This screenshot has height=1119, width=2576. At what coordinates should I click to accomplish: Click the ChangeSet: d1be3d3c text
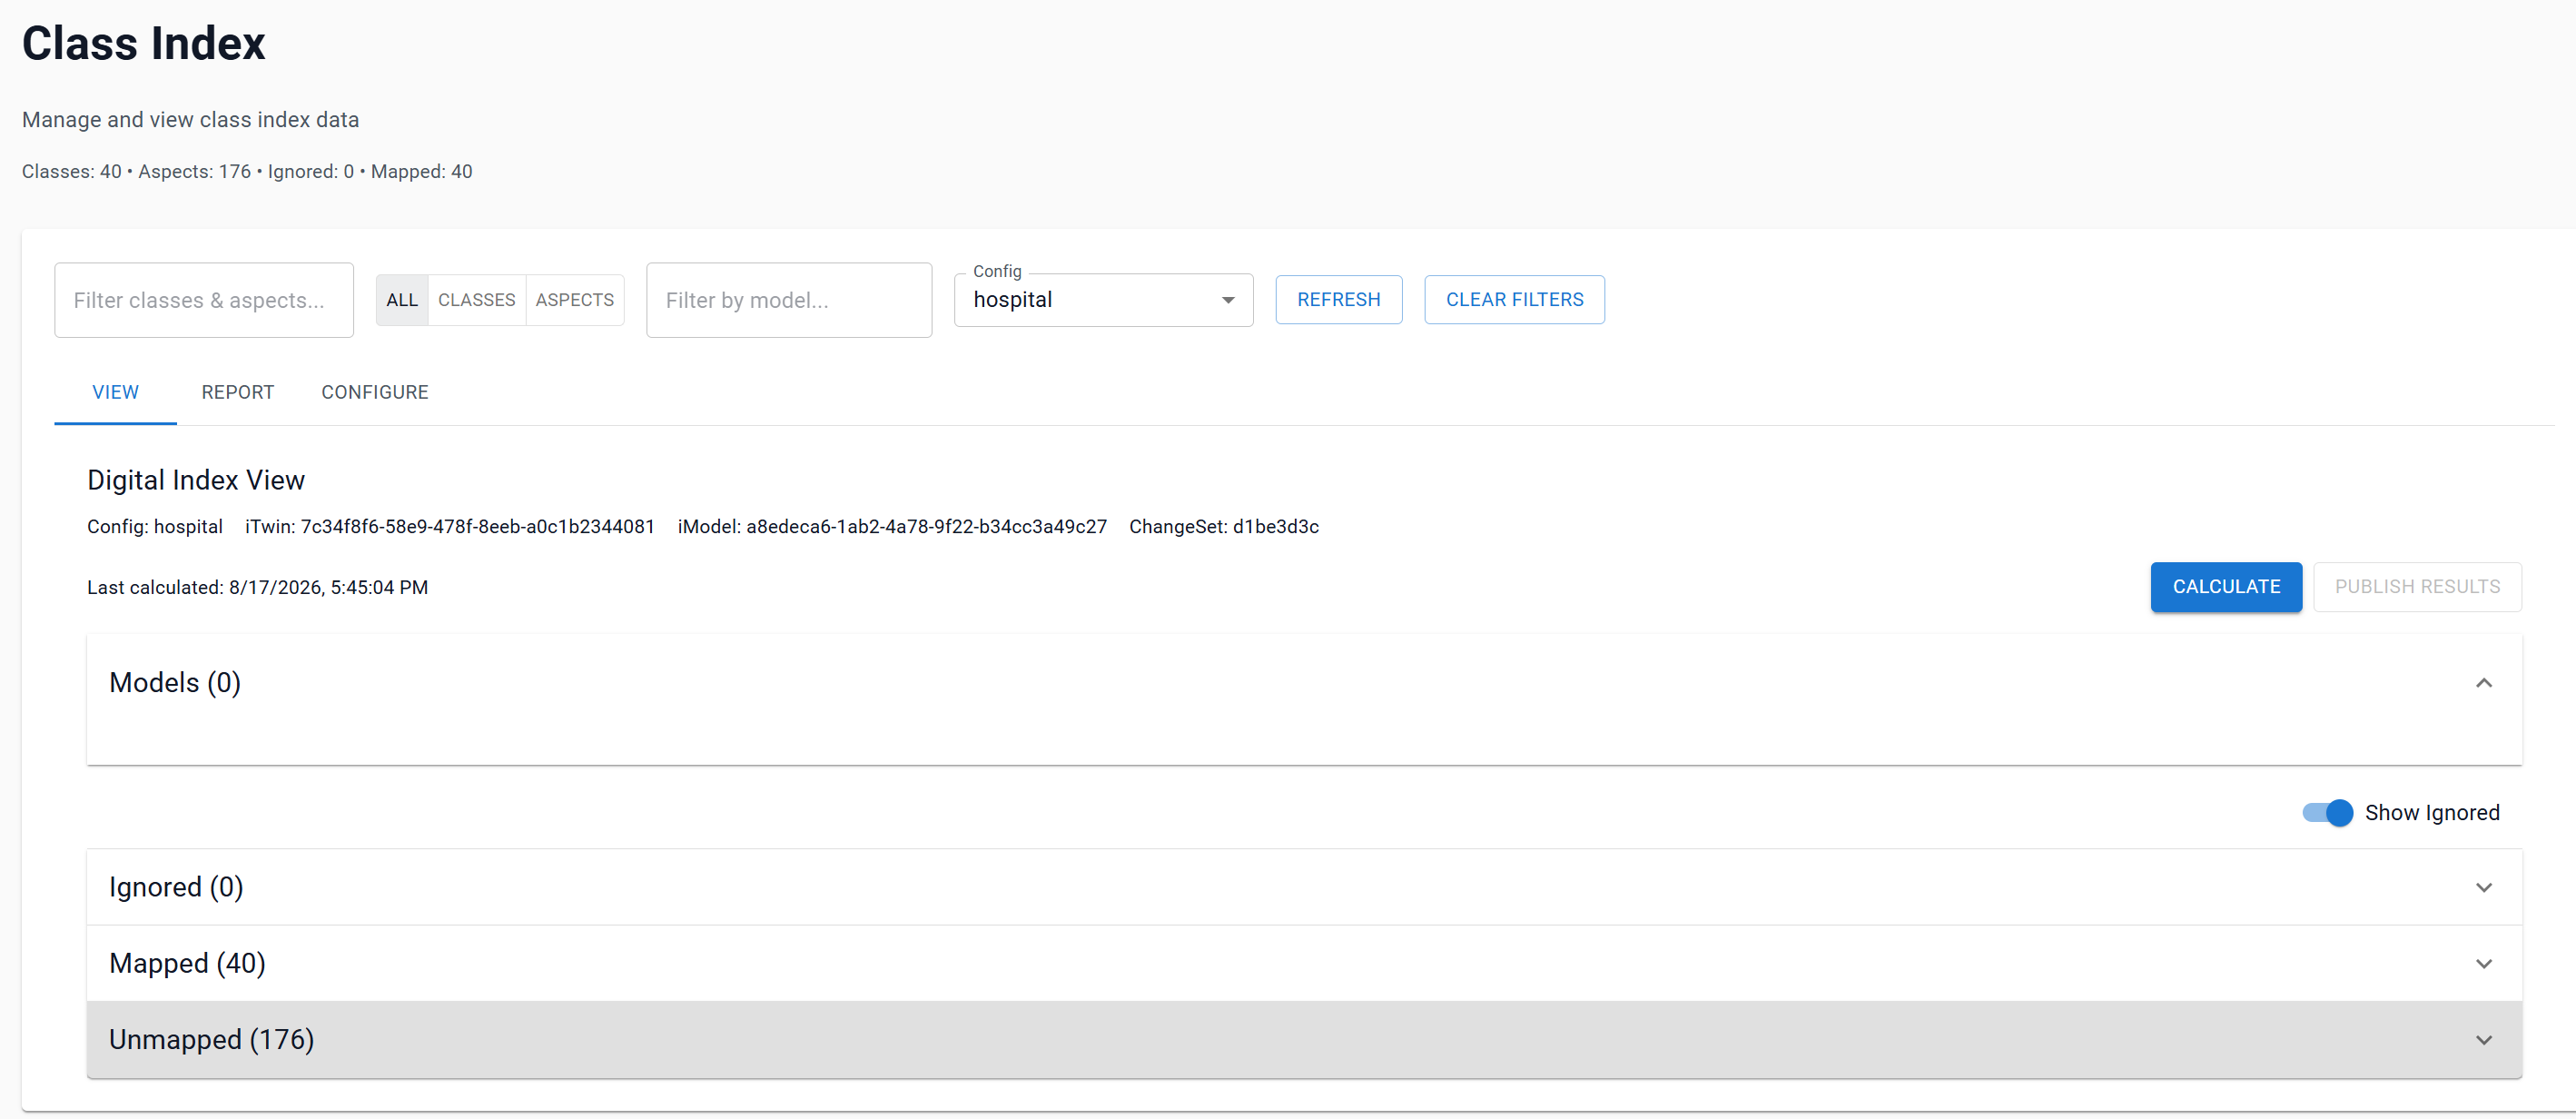(x=1224, y=527)
